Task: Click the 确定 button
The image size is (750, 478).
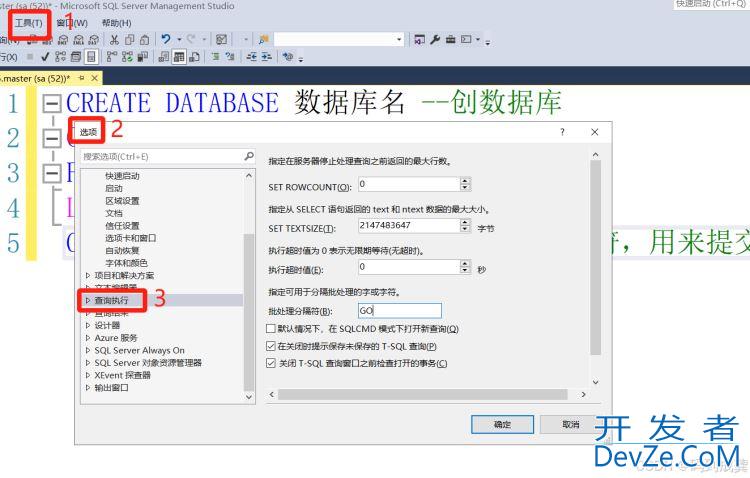Action: coord(502,424)
